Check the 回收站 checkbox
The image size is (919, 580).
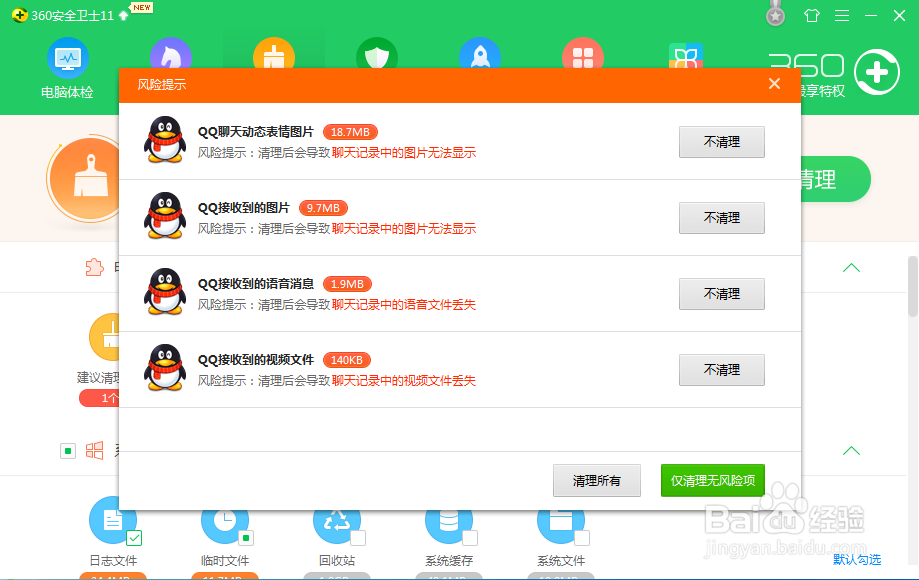358,538
